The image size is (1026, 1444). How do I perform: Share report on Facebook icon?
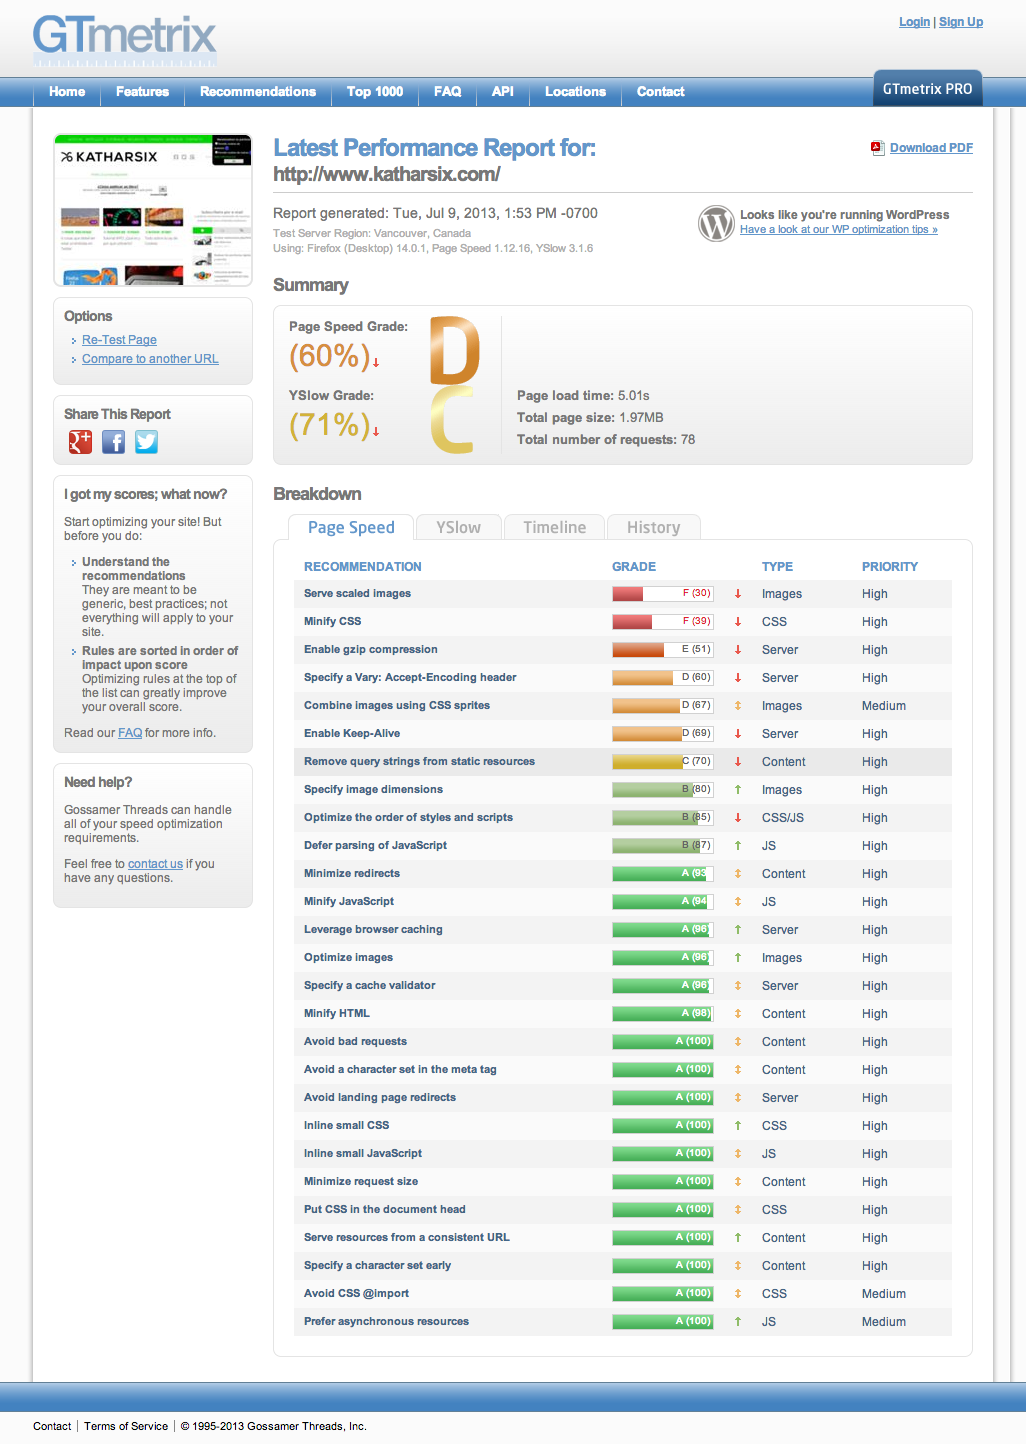(114, 442)
